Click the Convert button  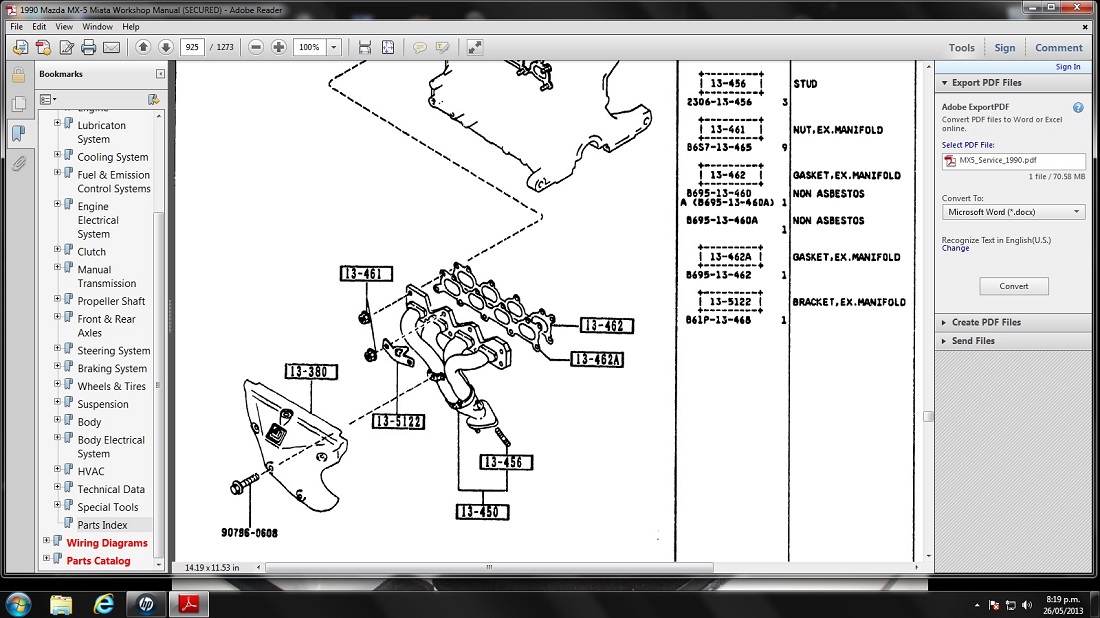point(1014,286)
